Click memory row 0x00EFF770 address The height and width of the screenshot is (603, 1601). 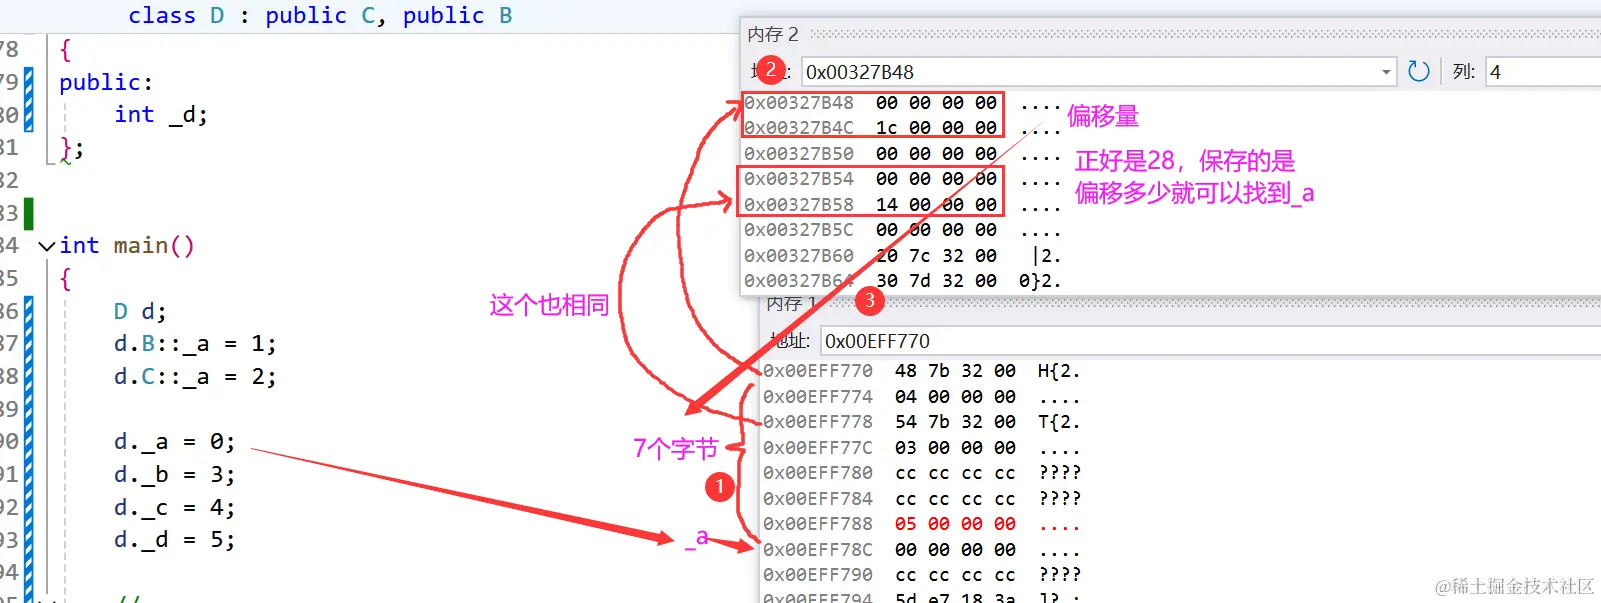[x=818, y=371]
